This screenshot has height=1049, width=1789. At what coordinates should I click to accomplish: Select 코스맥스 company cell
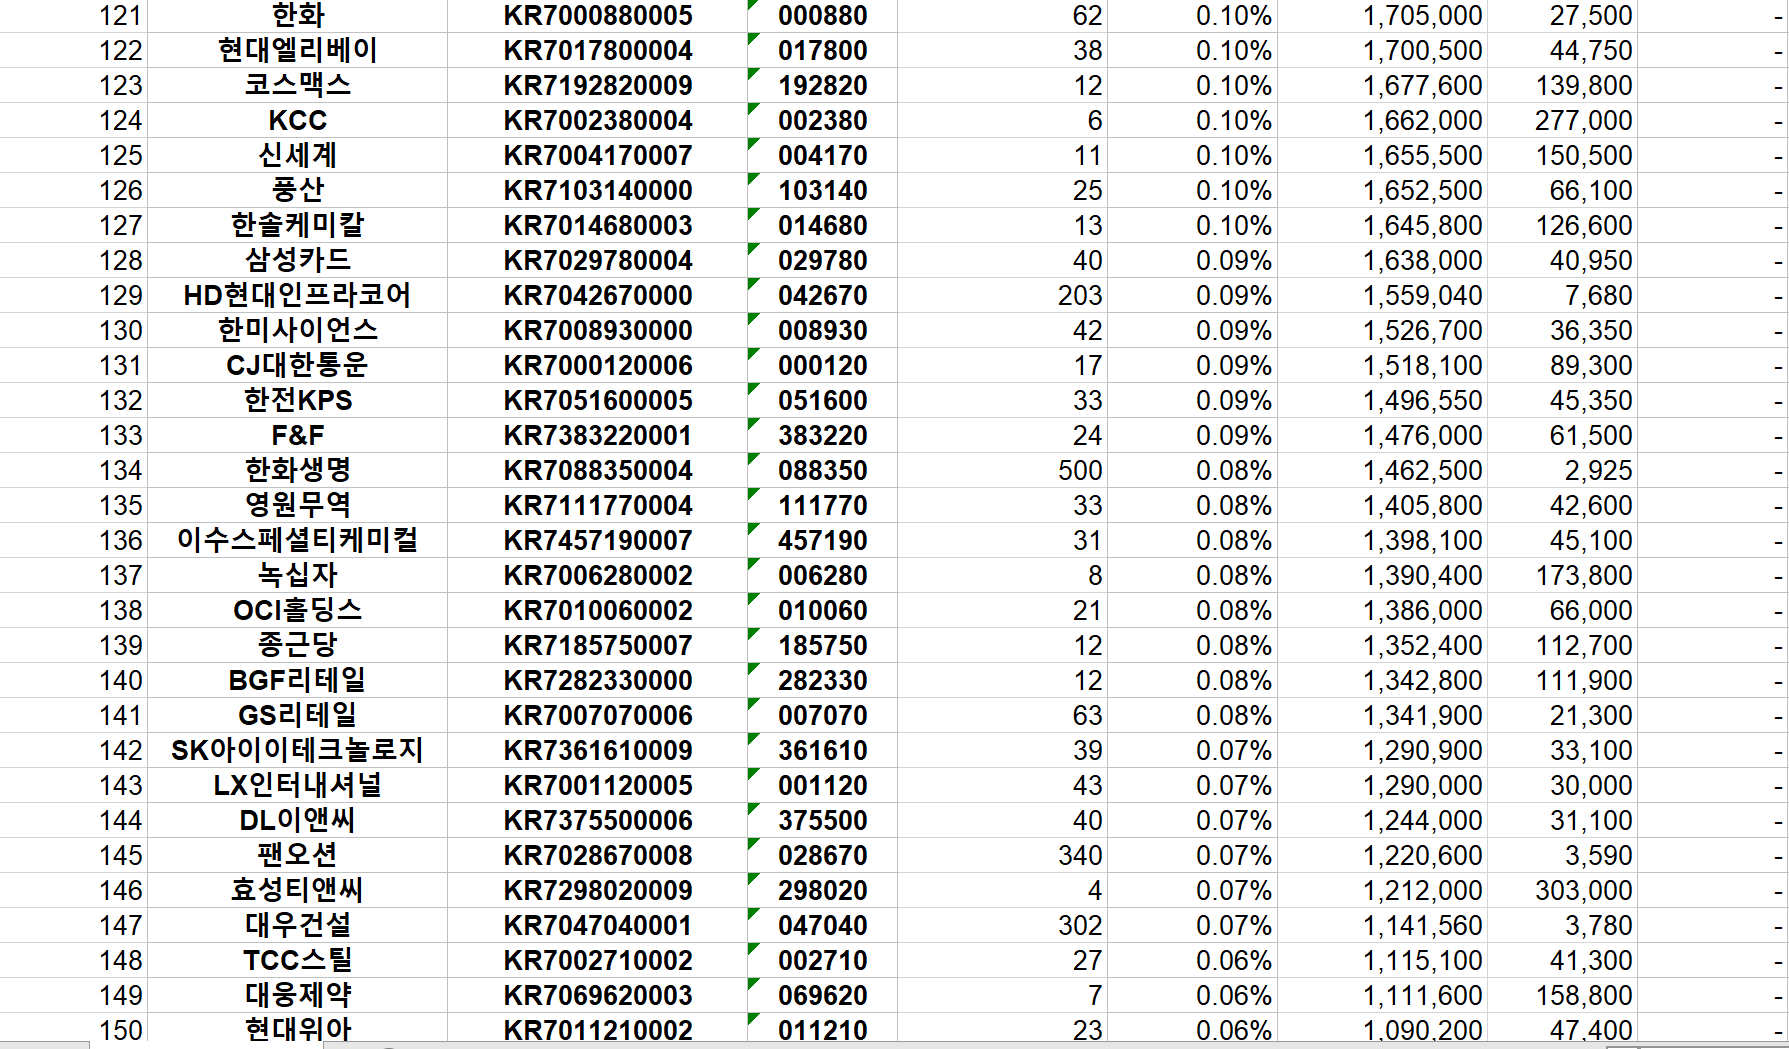(x=298, y=86)
